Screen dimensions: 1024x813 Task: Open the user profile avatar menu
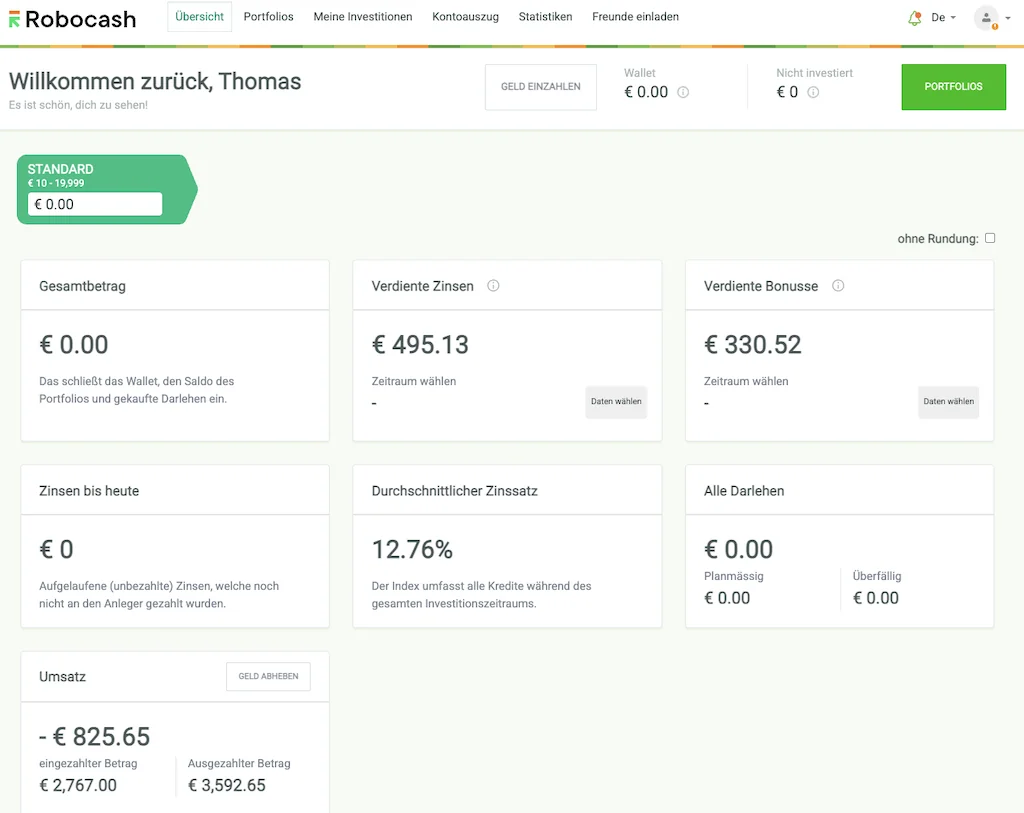click(x=986, y=18)
